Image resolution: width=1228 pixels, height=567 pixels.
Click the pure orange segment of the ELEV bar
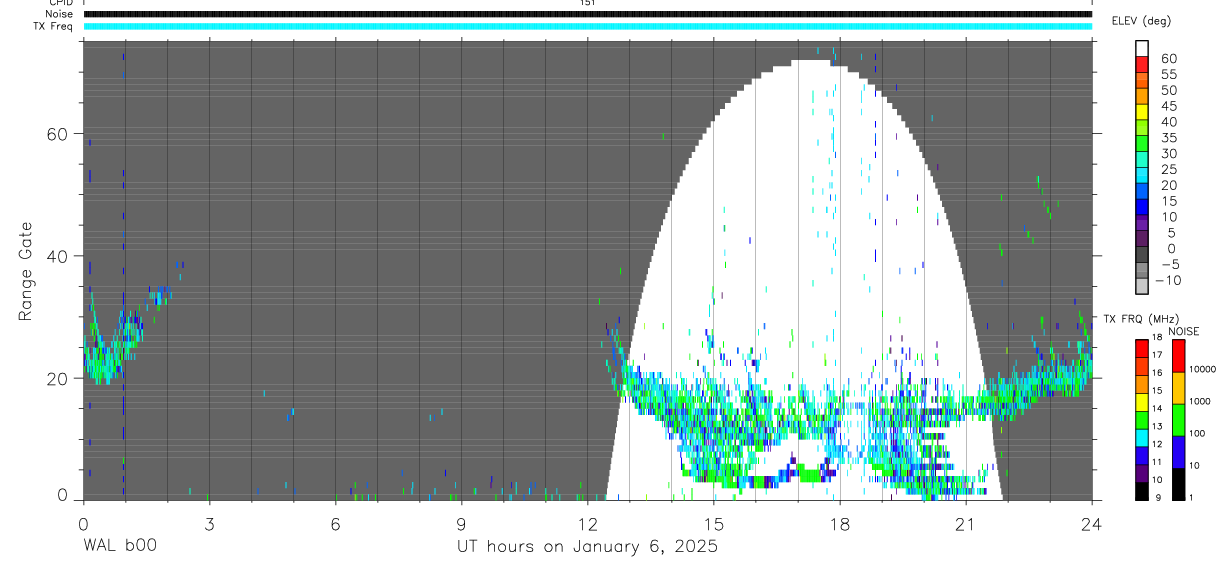point(1142,96)
